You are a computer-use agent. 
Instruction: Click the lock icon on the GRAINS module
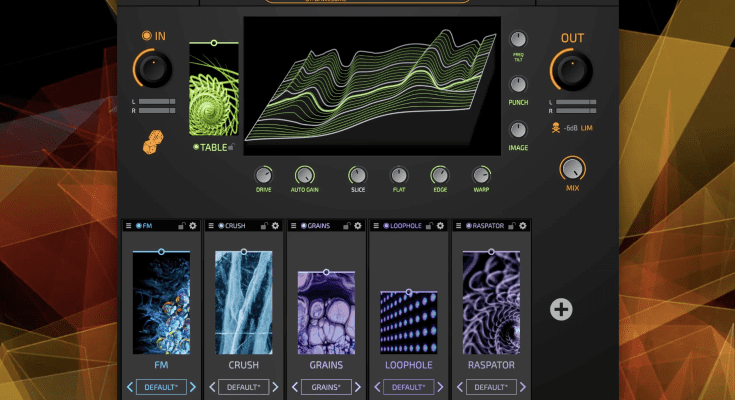[346, 226]
